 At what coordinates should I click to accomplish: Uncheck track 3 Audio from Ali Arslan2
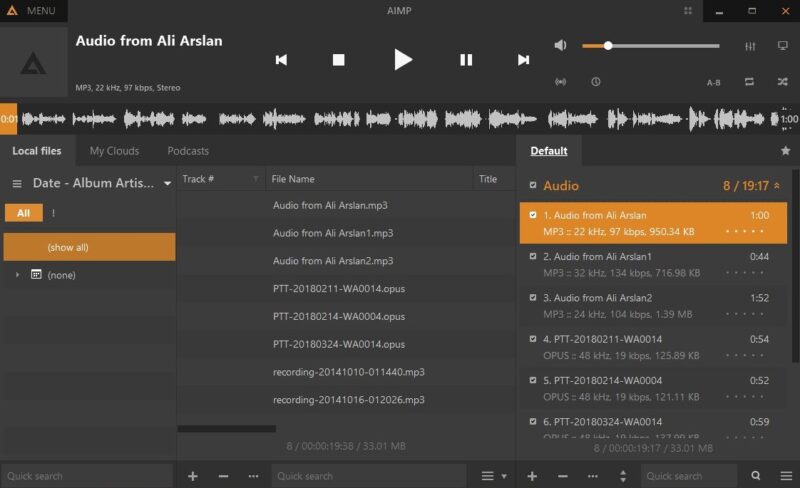pyautogui.click(x=533, y=298)
